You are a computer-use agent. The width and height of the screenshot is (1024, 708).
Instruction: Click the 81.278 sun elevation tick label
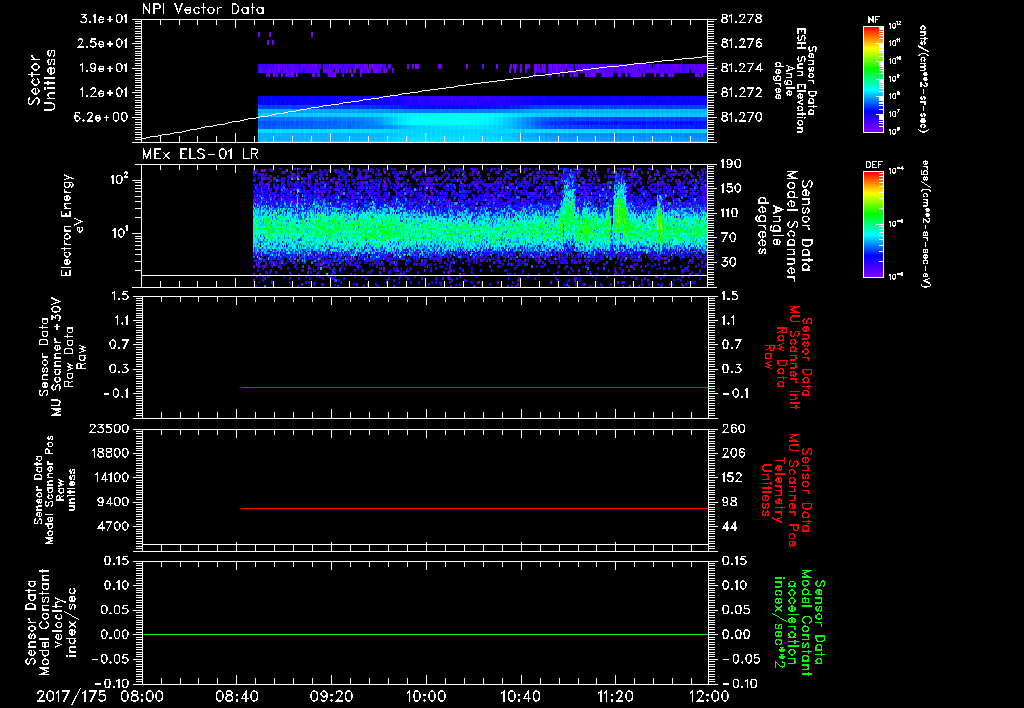[x=741, y=19]
